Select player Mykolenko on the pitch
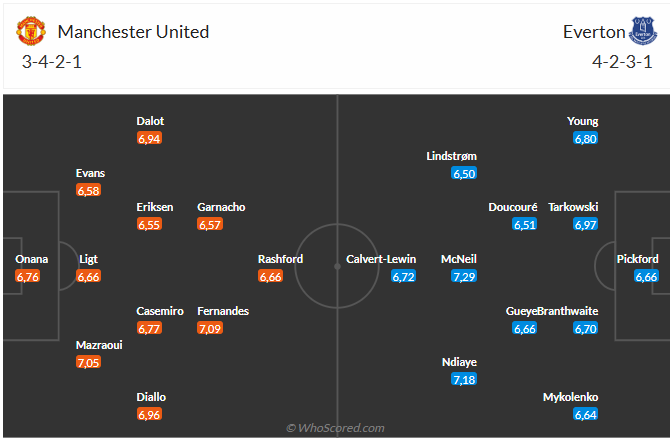The image size is (670, 438). 571,396
